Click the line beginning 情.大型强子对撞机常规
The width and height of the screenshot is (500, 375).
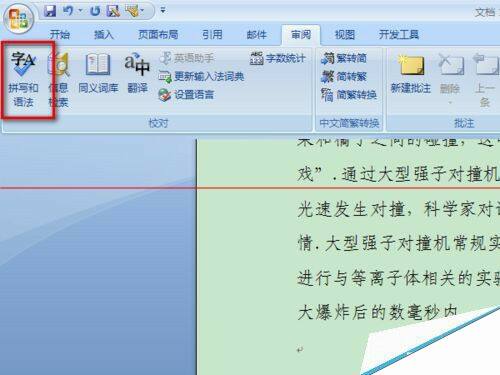tap(399, 243)
